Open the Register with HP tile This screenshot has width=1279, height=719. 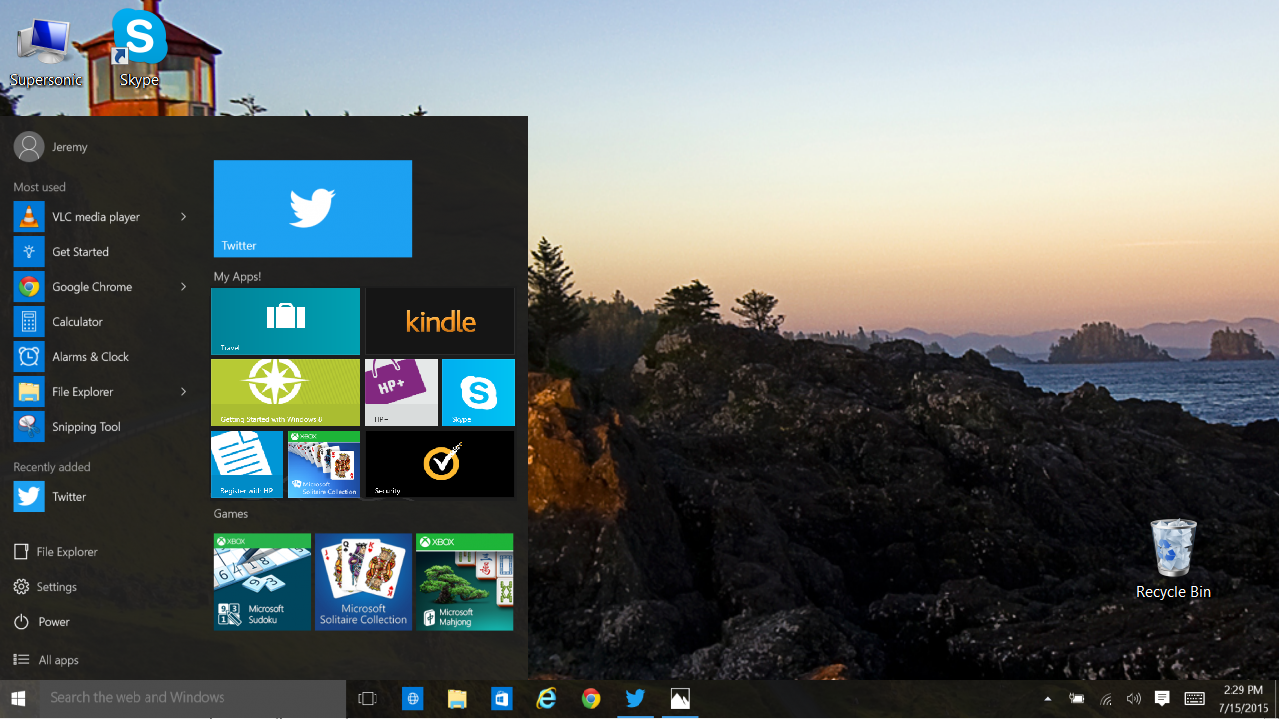(x=247, y=464)
